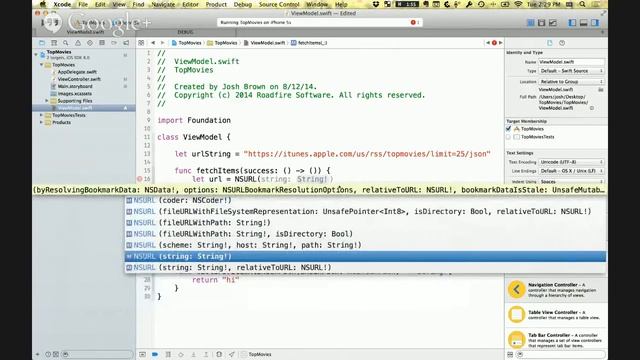Viewport: 640px width, 360px height.
Task: Select Main.storyboard in the navigator
Action: (75, 87)
